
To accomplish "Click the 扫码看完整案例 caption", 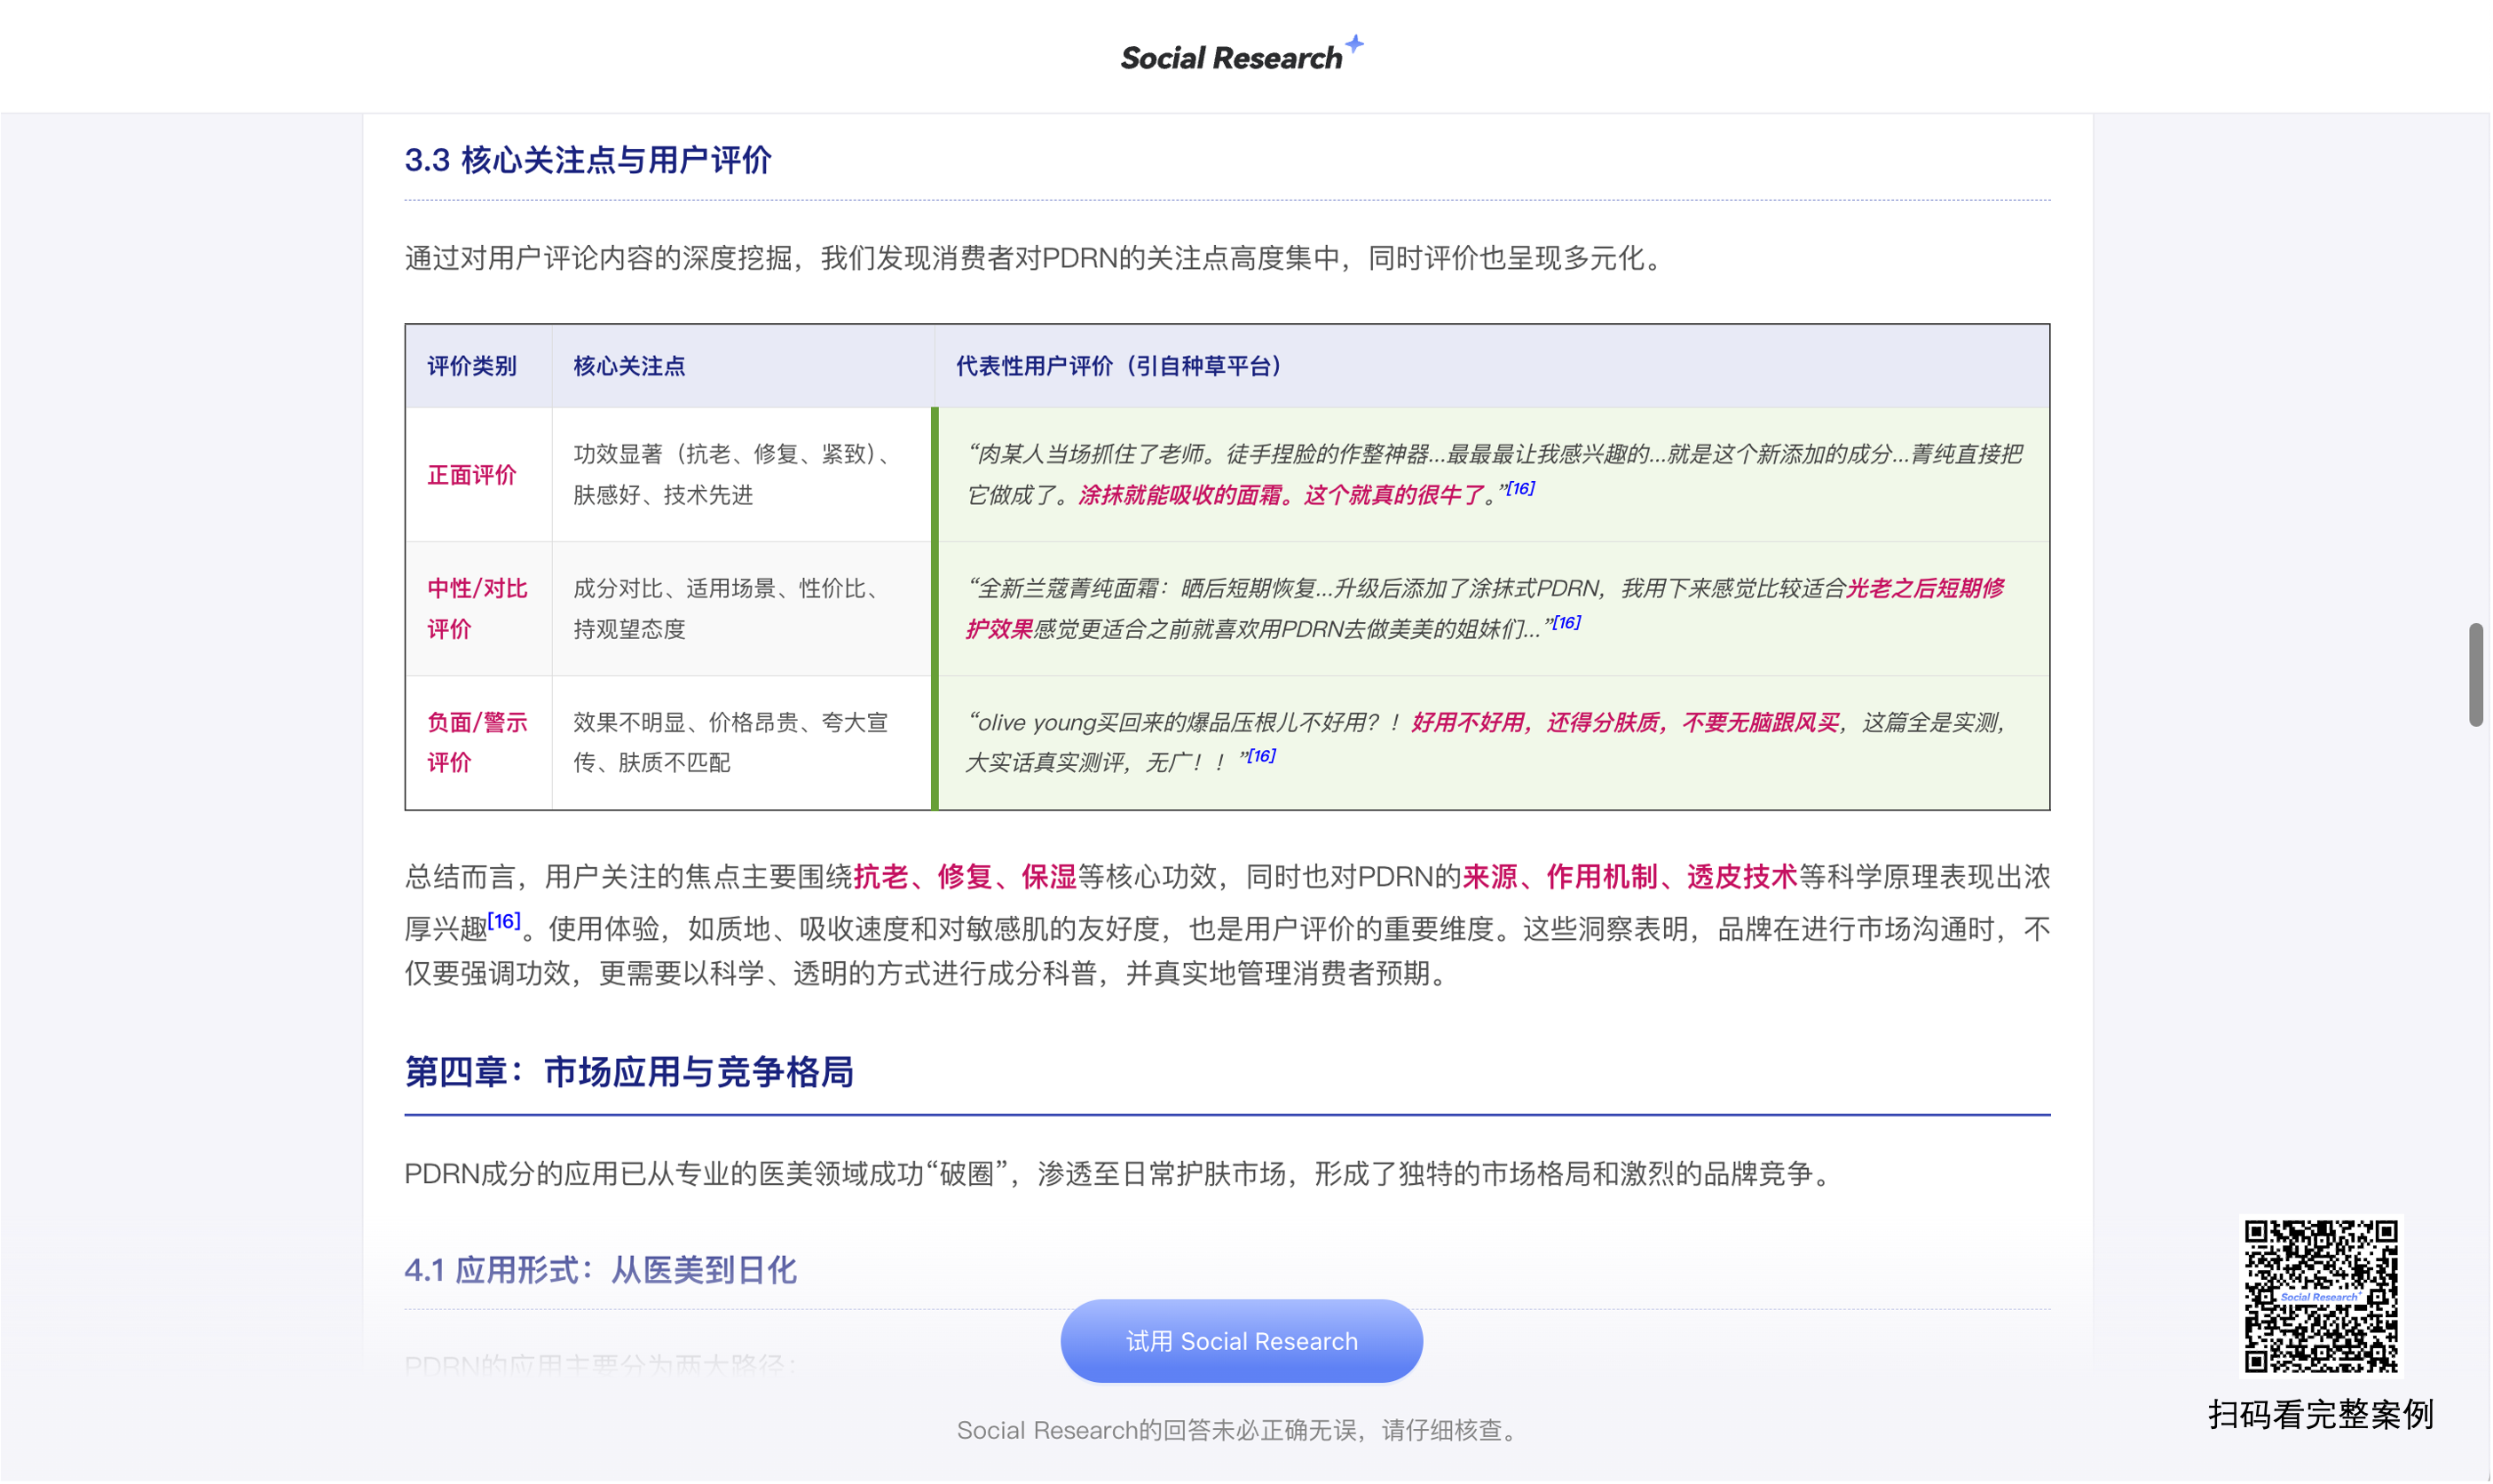I will coord(2322,1416).
